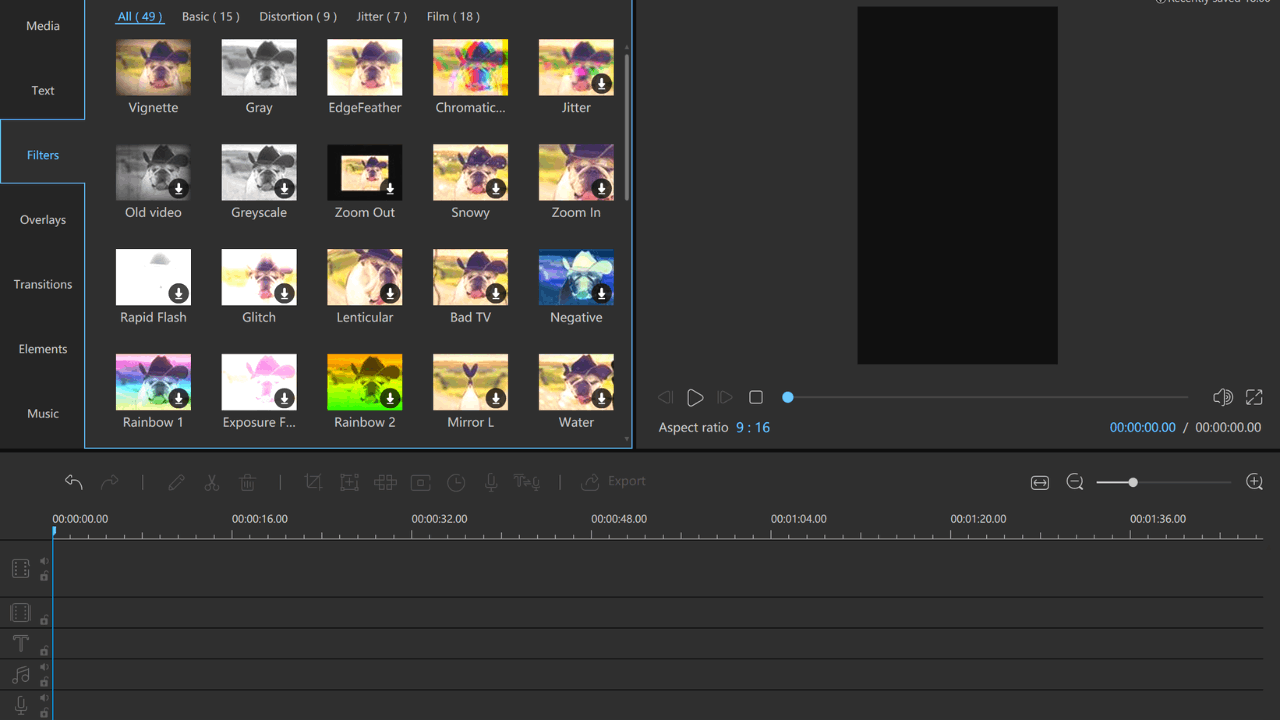Image resolution: width=1280 pixels, height=720 pixels.
Task: Click the preview volume speaker icon
Action: click(x=1222, y=398)
